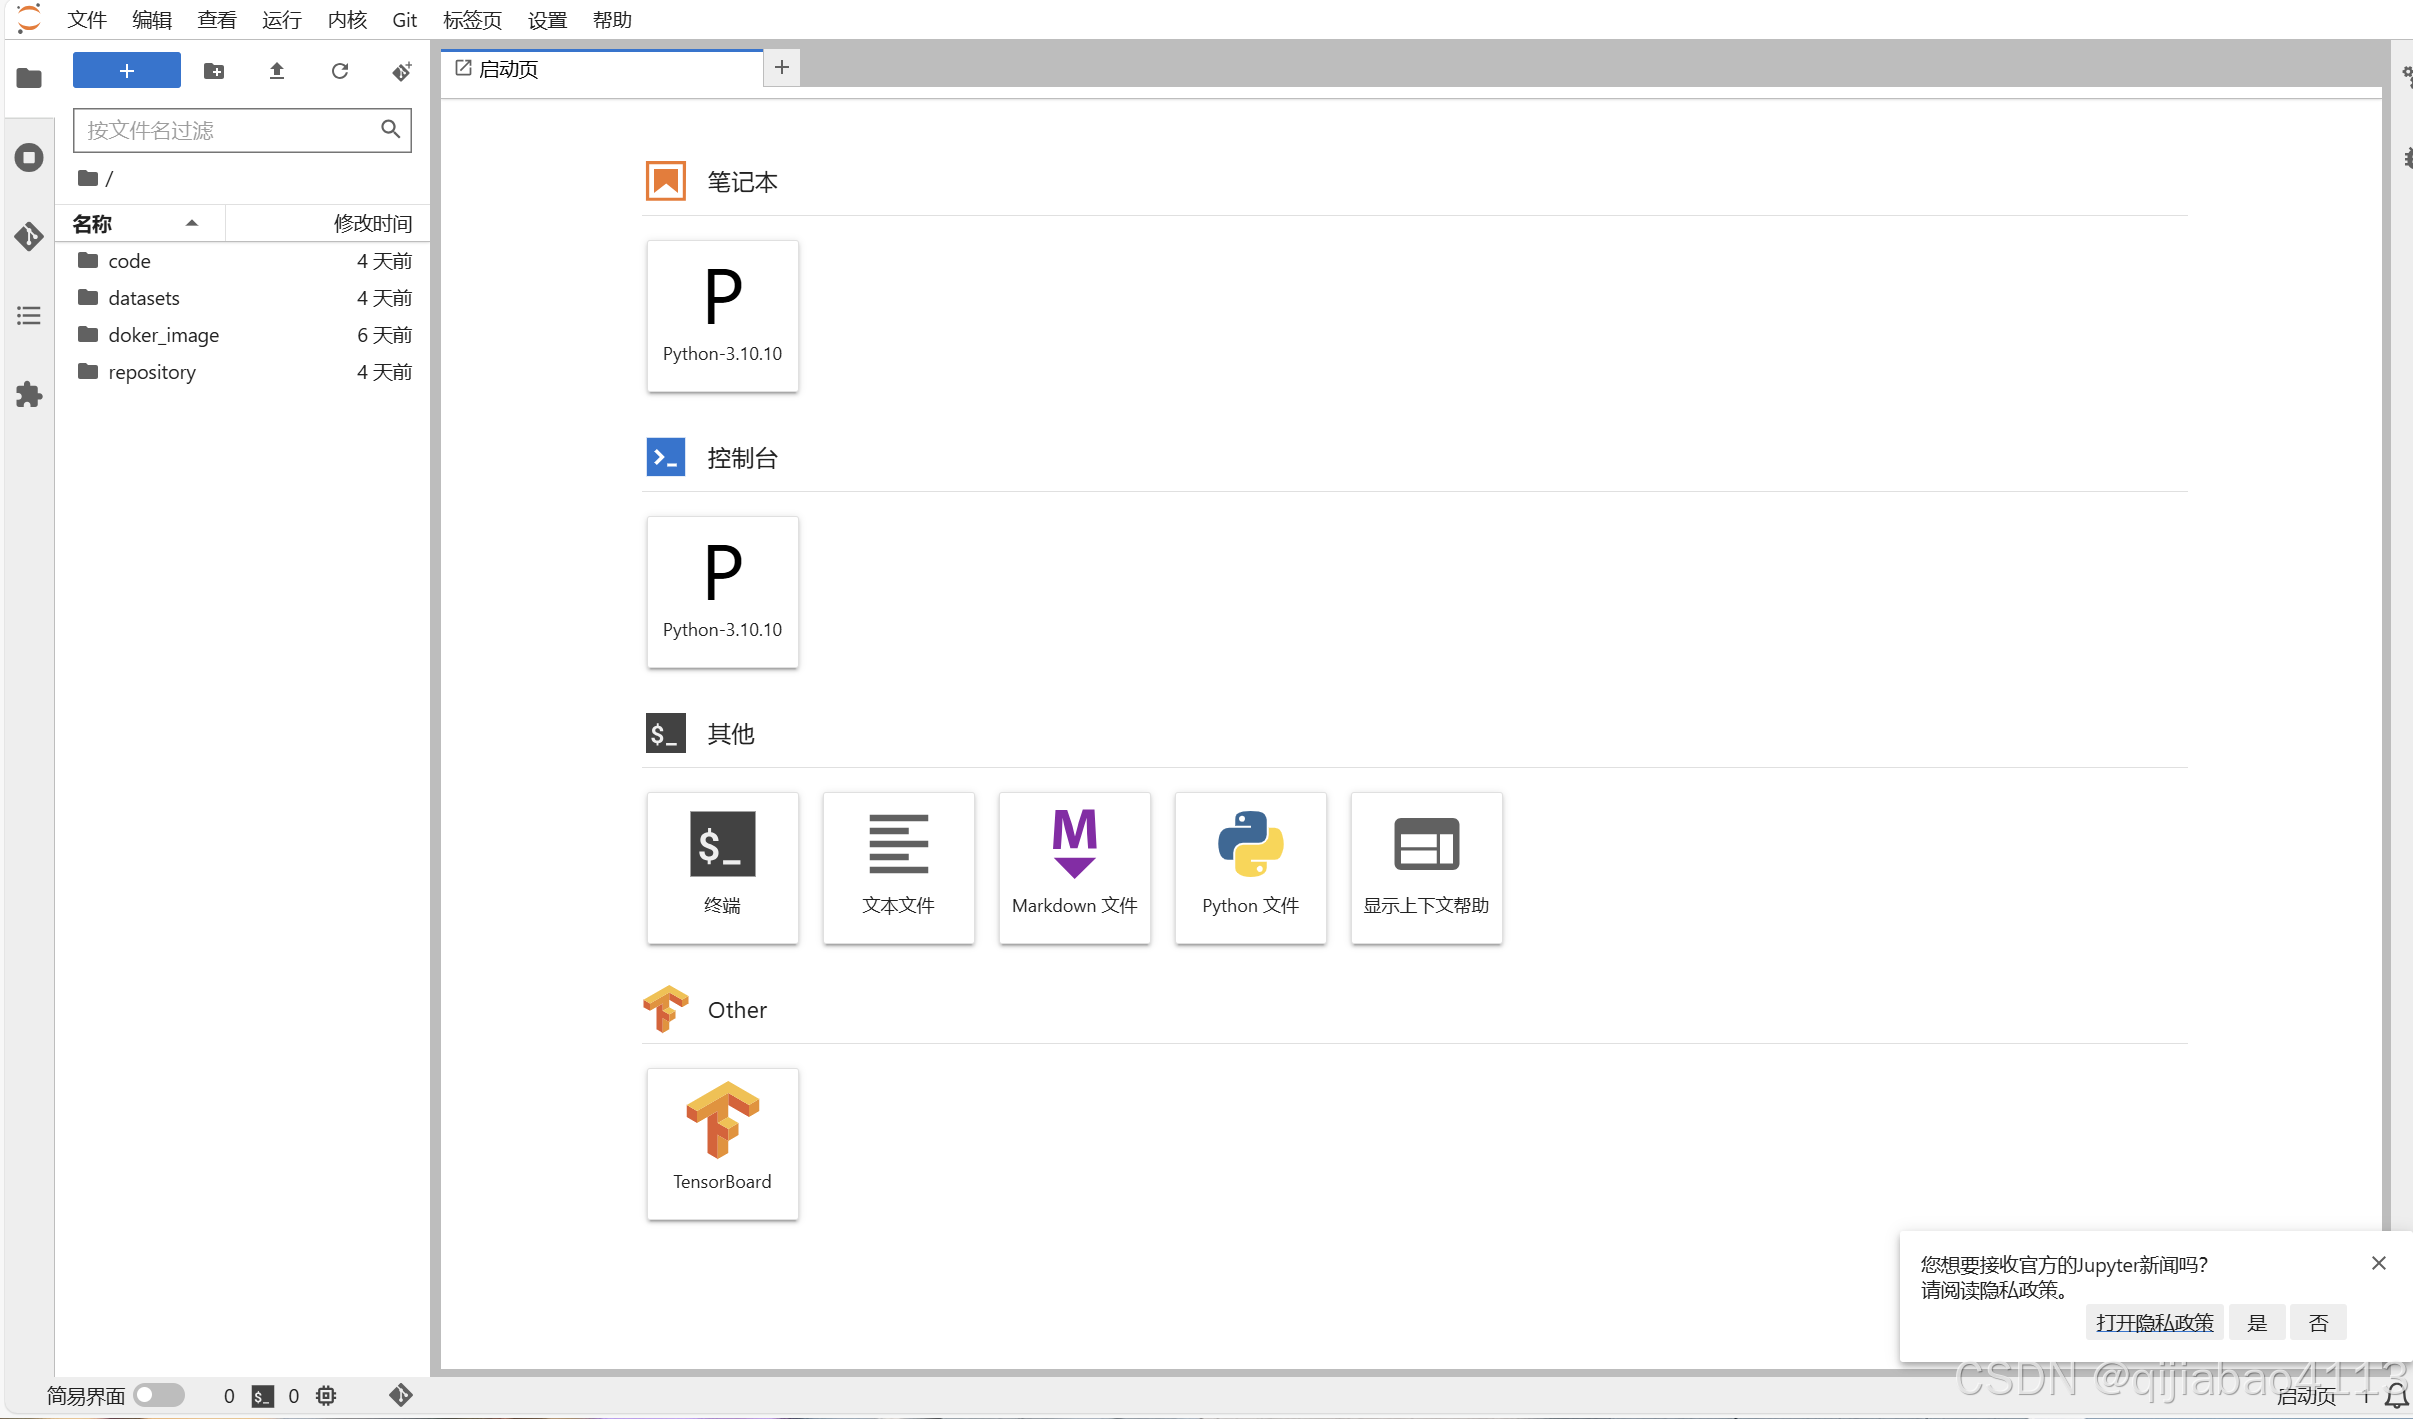Open the datasets folder
Viewport: 2413px width, 1419px height.
144,298
